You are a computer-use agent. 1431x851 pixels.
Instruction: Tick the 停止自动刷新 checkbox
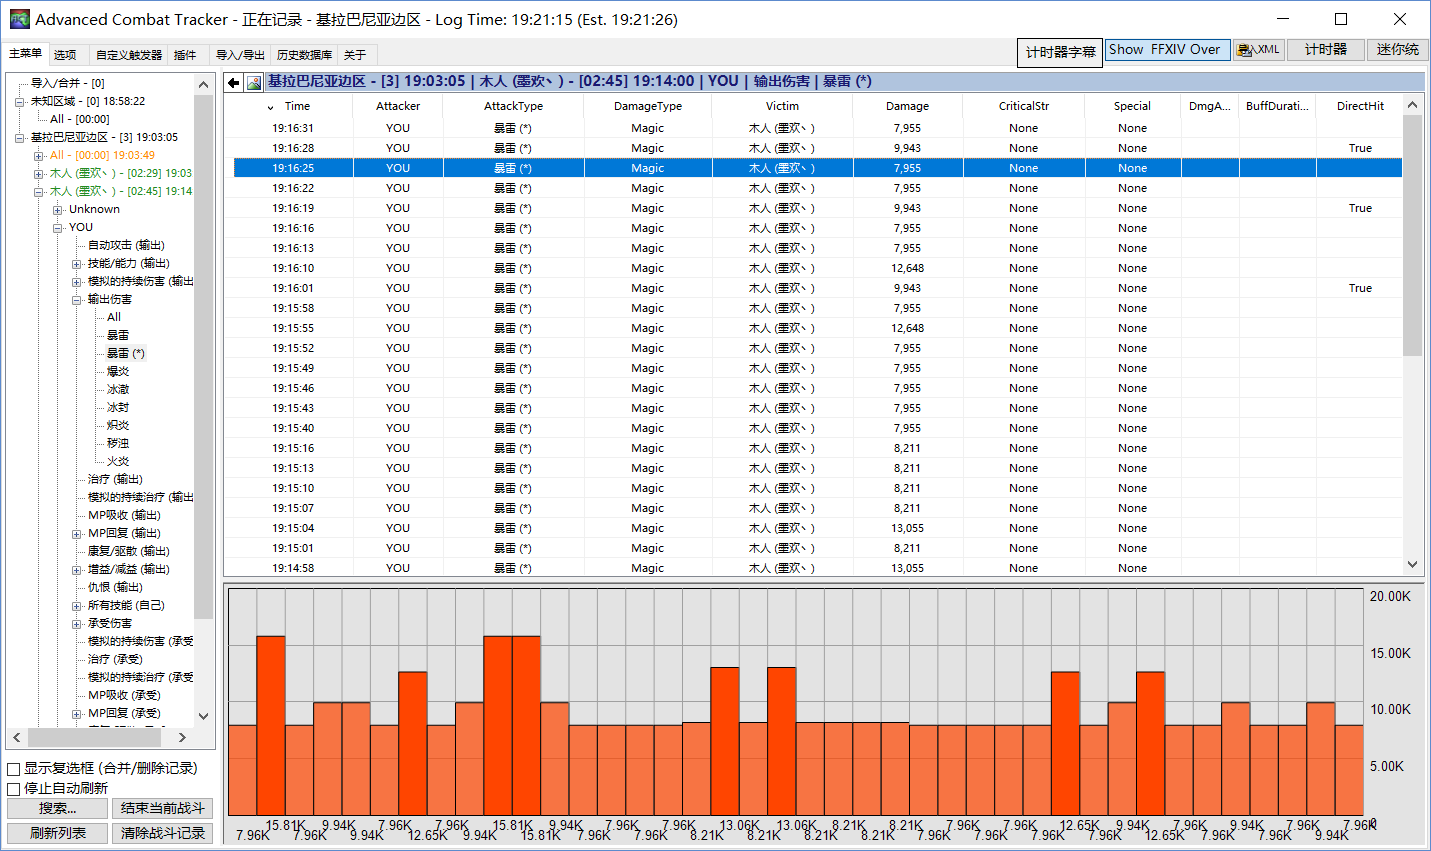[x=14, y=789]
